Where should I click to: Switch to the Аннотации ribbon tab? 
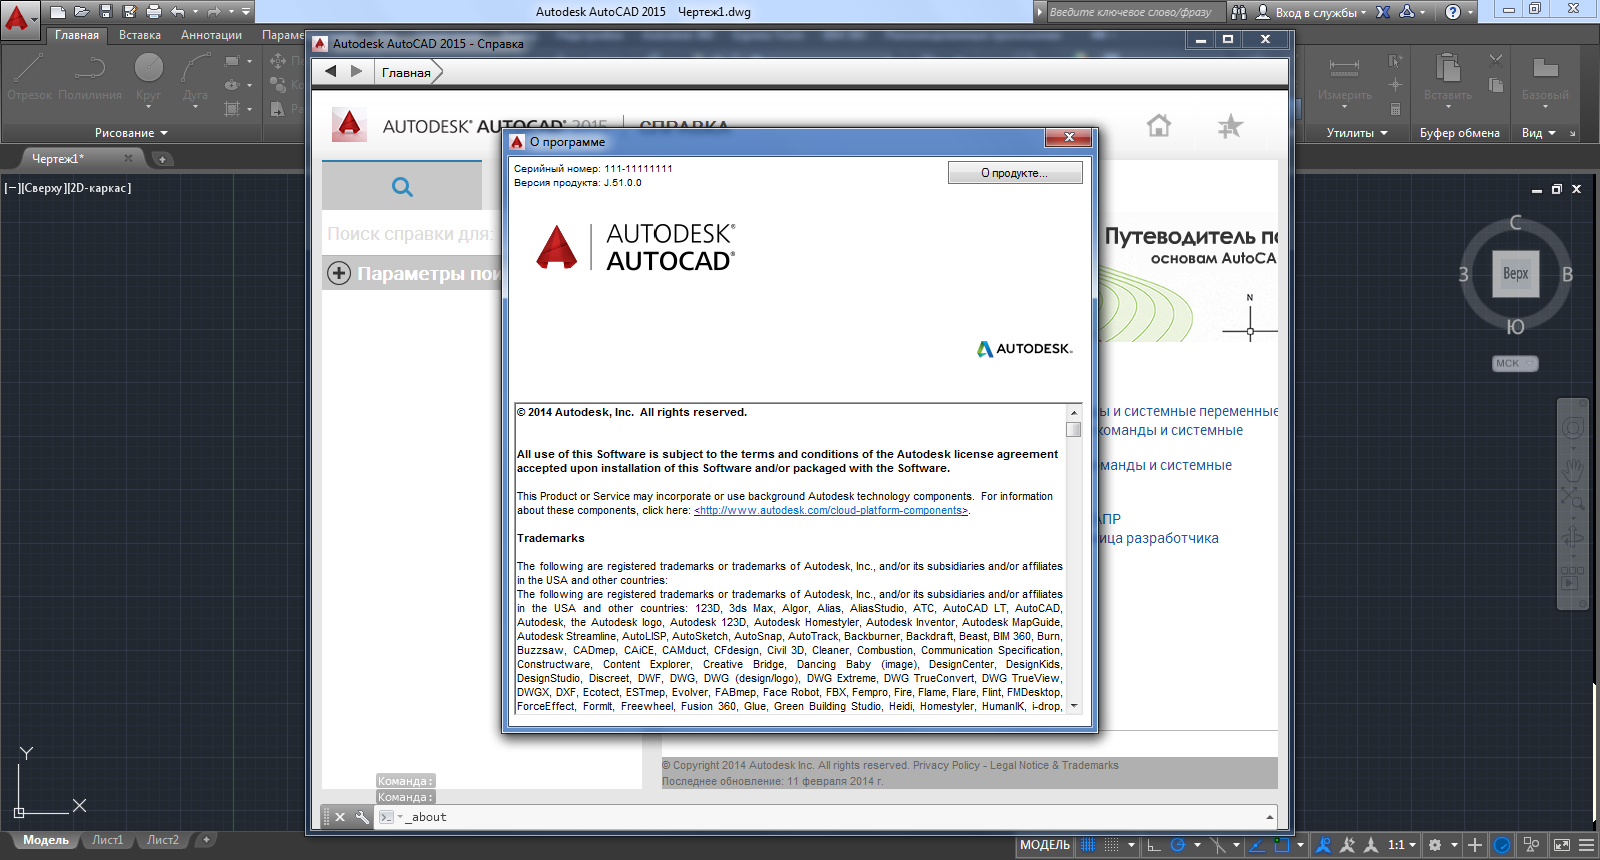pyautogui.click(x=211, y=35)
